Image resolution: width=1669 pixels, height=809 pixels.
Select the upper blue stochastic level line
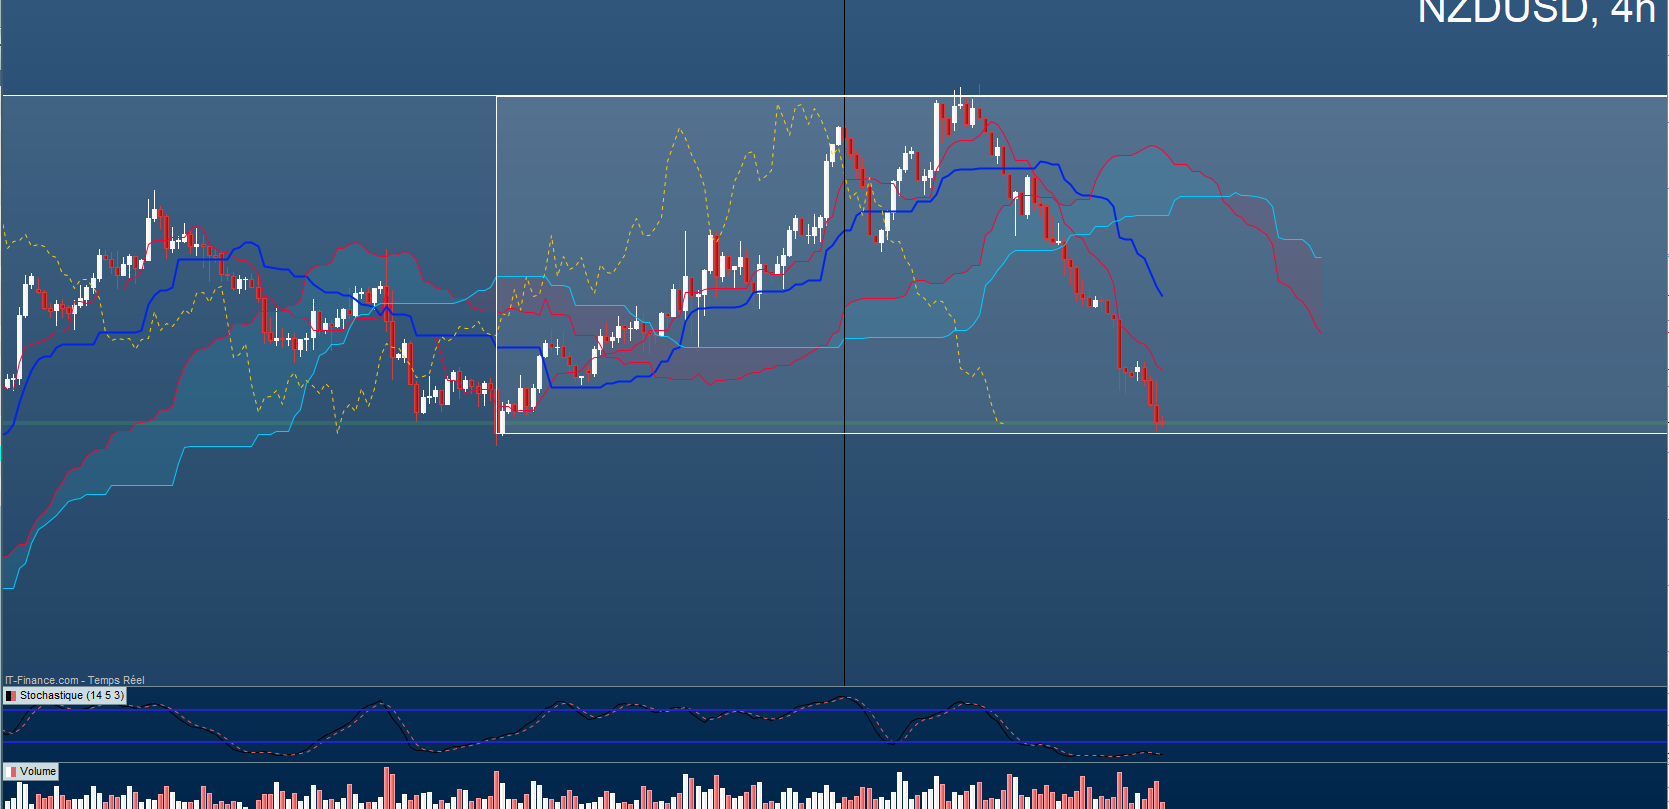pos(1300,710)
